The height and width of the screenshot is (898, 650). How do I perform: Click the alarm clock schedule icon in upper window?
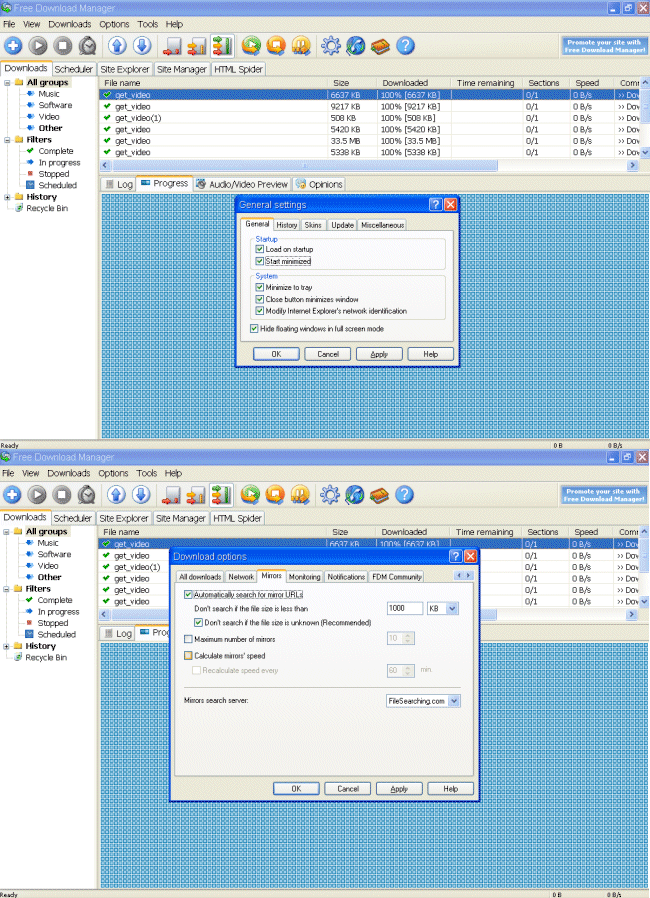[88, 46]
